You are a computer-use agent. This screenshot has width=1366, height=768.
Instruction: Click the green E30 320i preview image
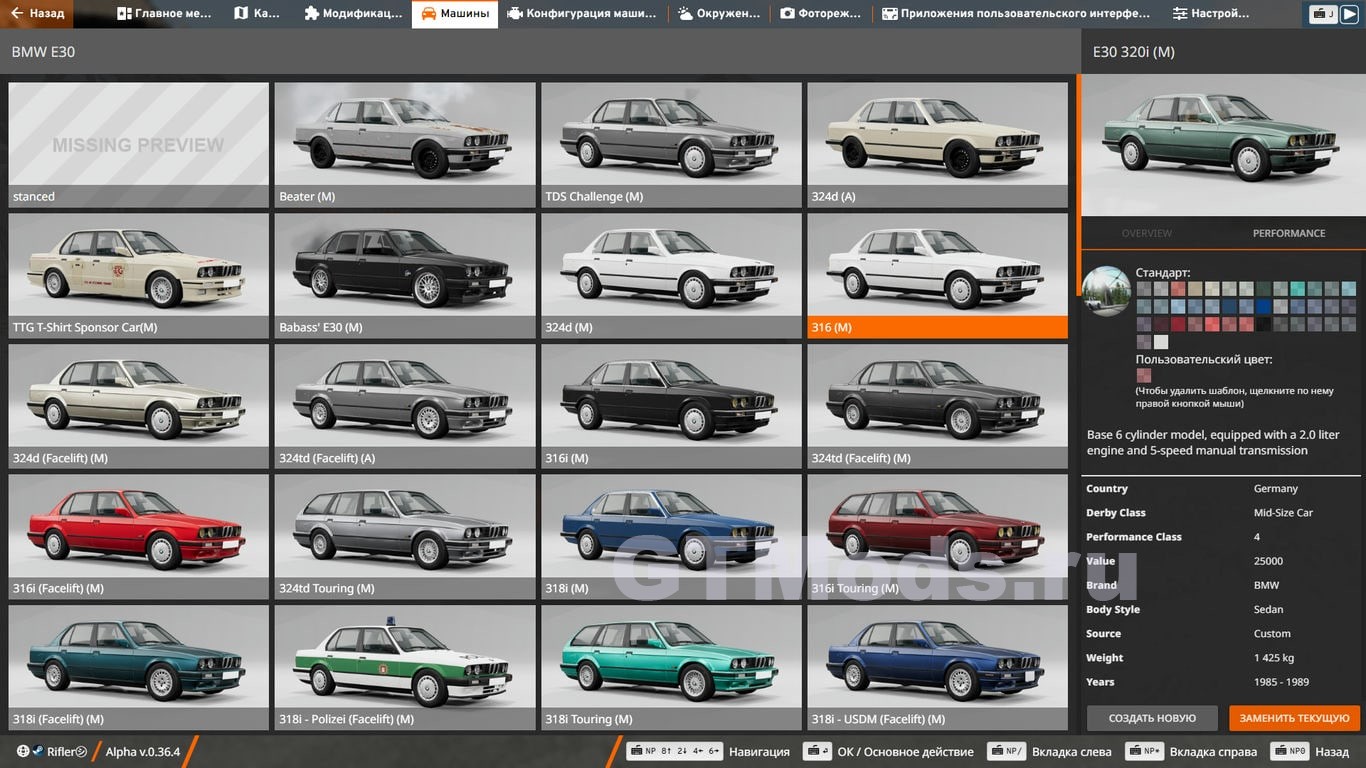point(1223,145)
